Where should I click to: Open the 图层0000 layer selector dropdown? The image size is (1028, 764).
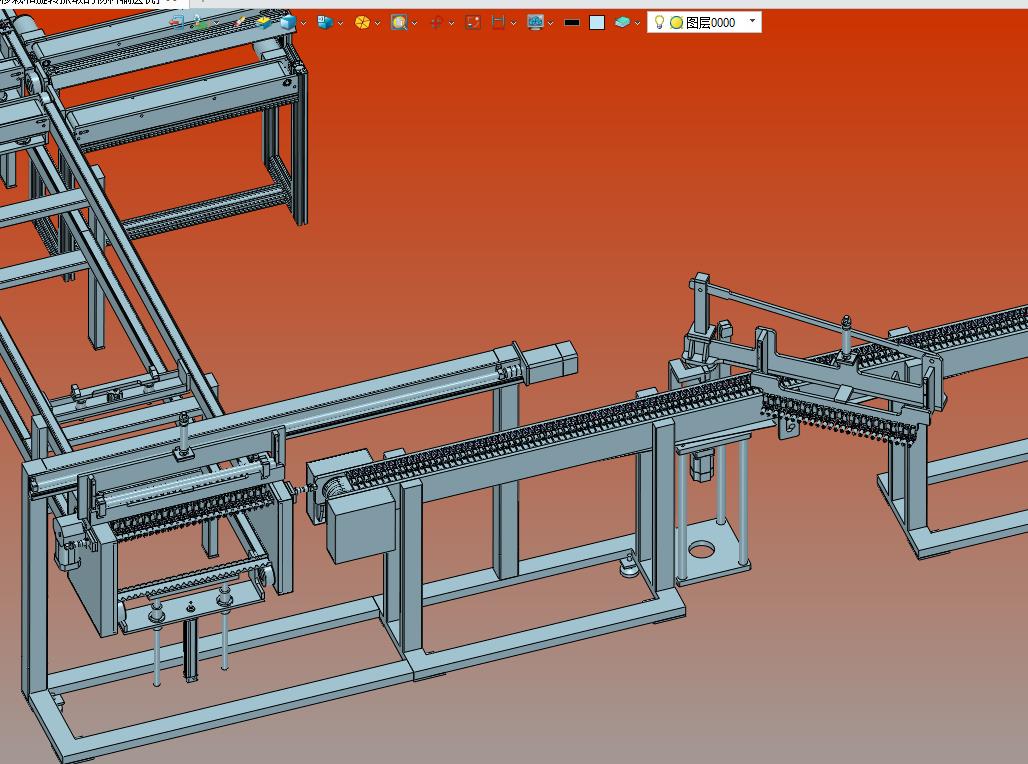coord(753,22)
